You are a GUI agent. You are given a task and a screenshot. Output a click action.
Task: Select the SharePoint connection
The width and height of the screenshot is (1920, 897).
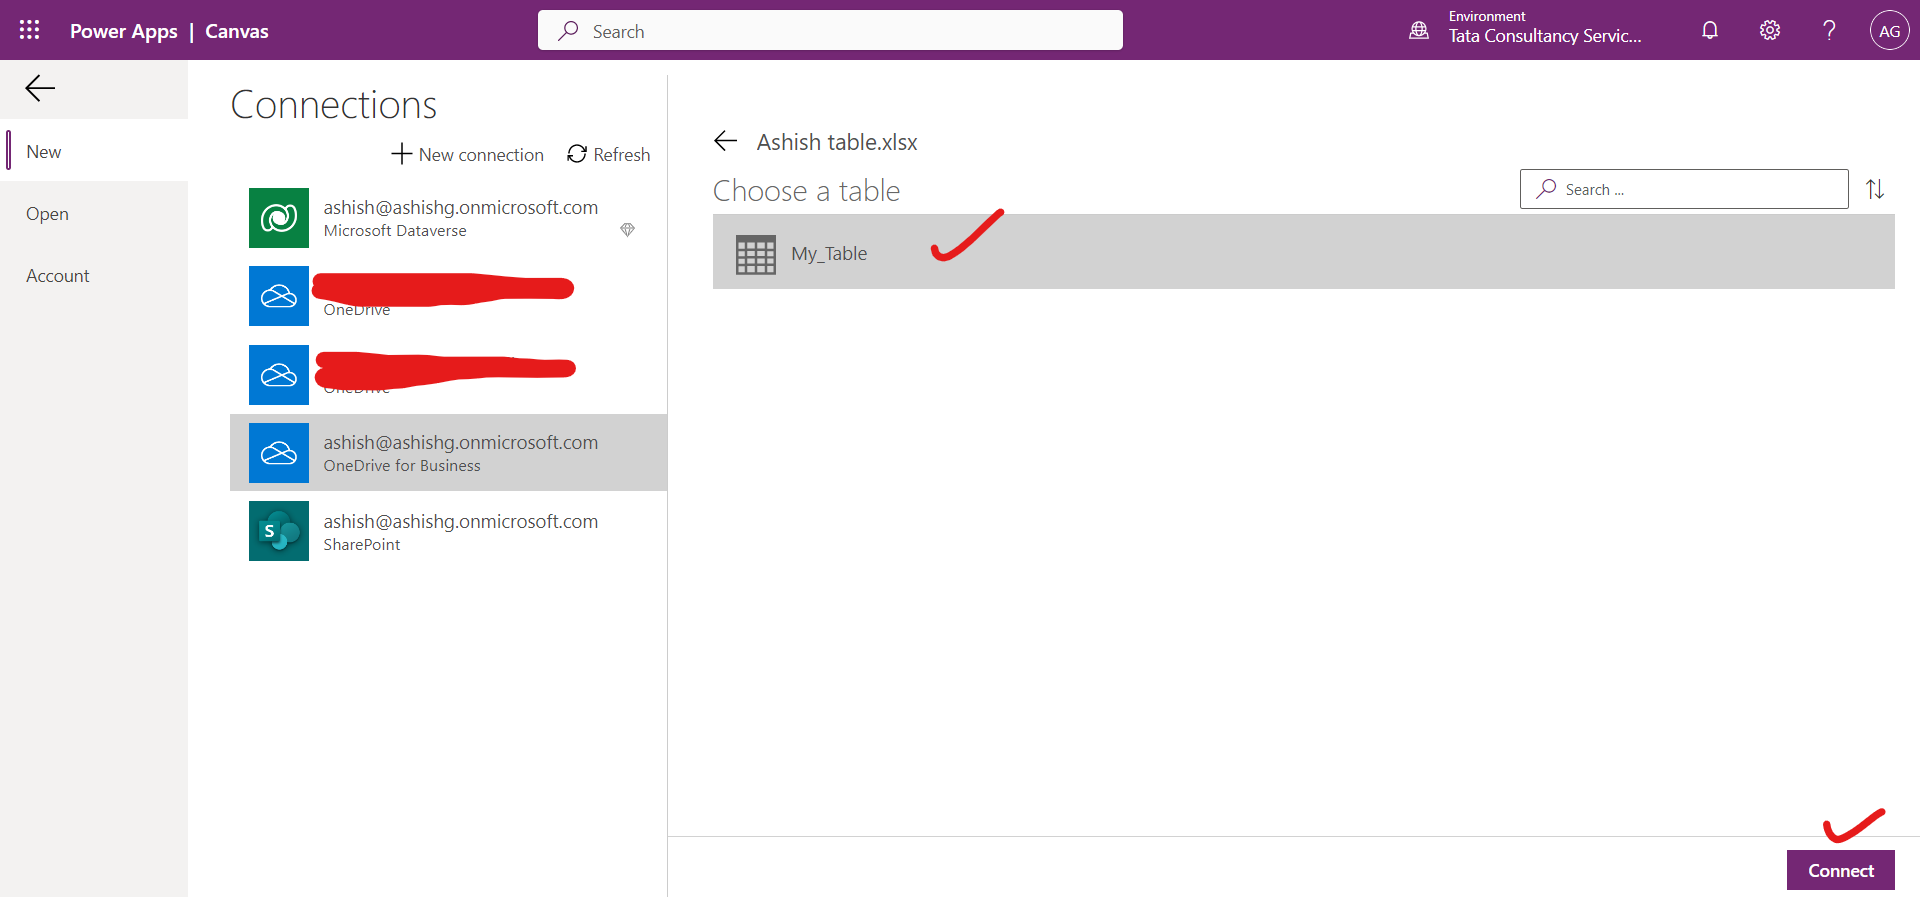pos(448,531)
